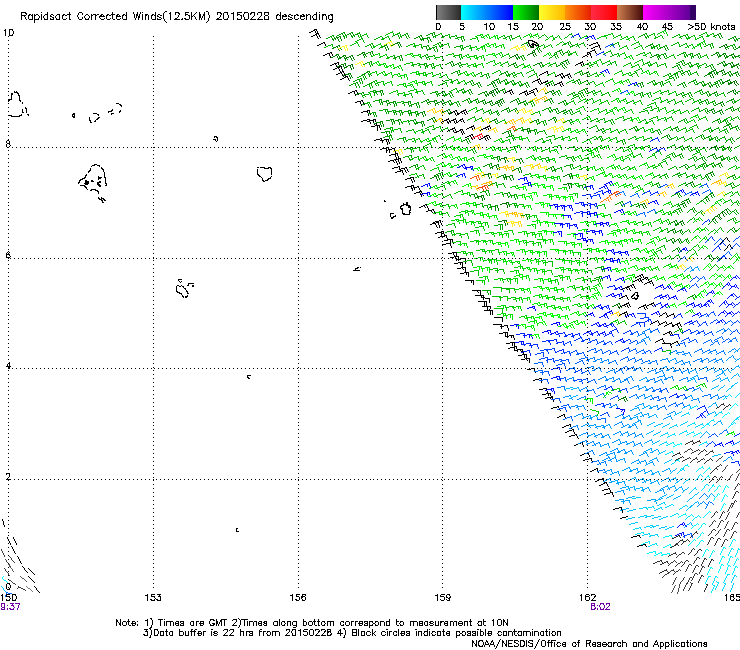Click the island outline at far left near latitude 9
The width and height of the screenshot is (740, 650).
tap(17, 104)
